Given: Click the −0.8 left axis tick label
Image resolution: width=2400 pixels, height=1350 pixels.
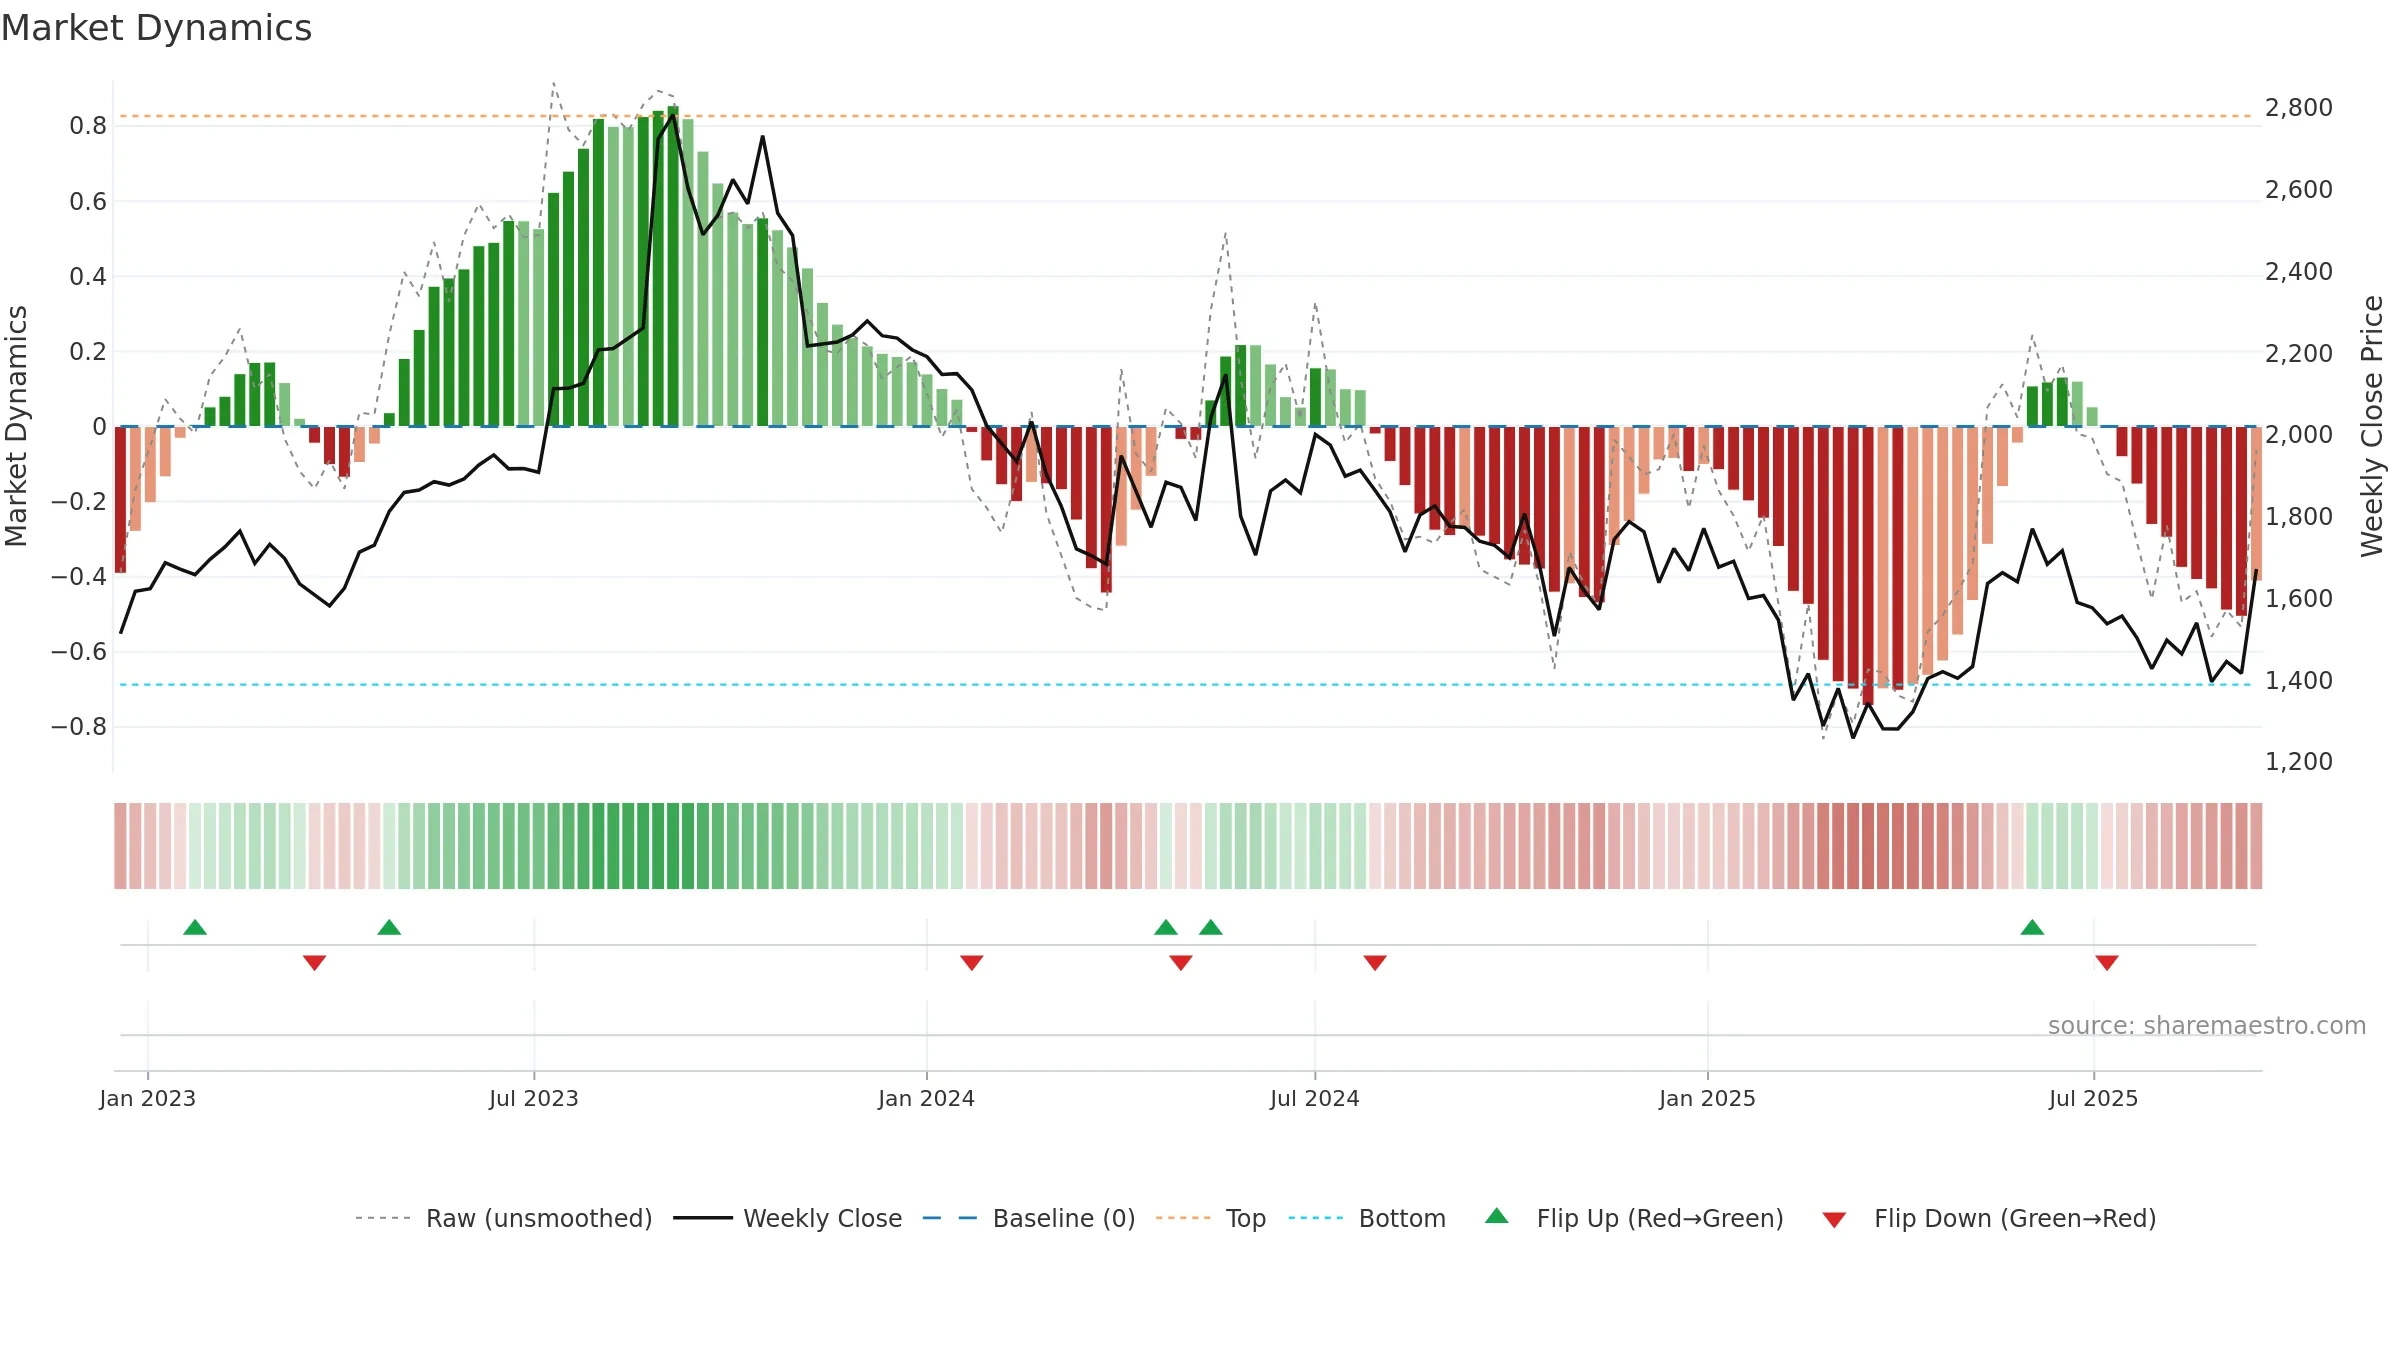Looking at the screenshot, I should click(79, 727).
